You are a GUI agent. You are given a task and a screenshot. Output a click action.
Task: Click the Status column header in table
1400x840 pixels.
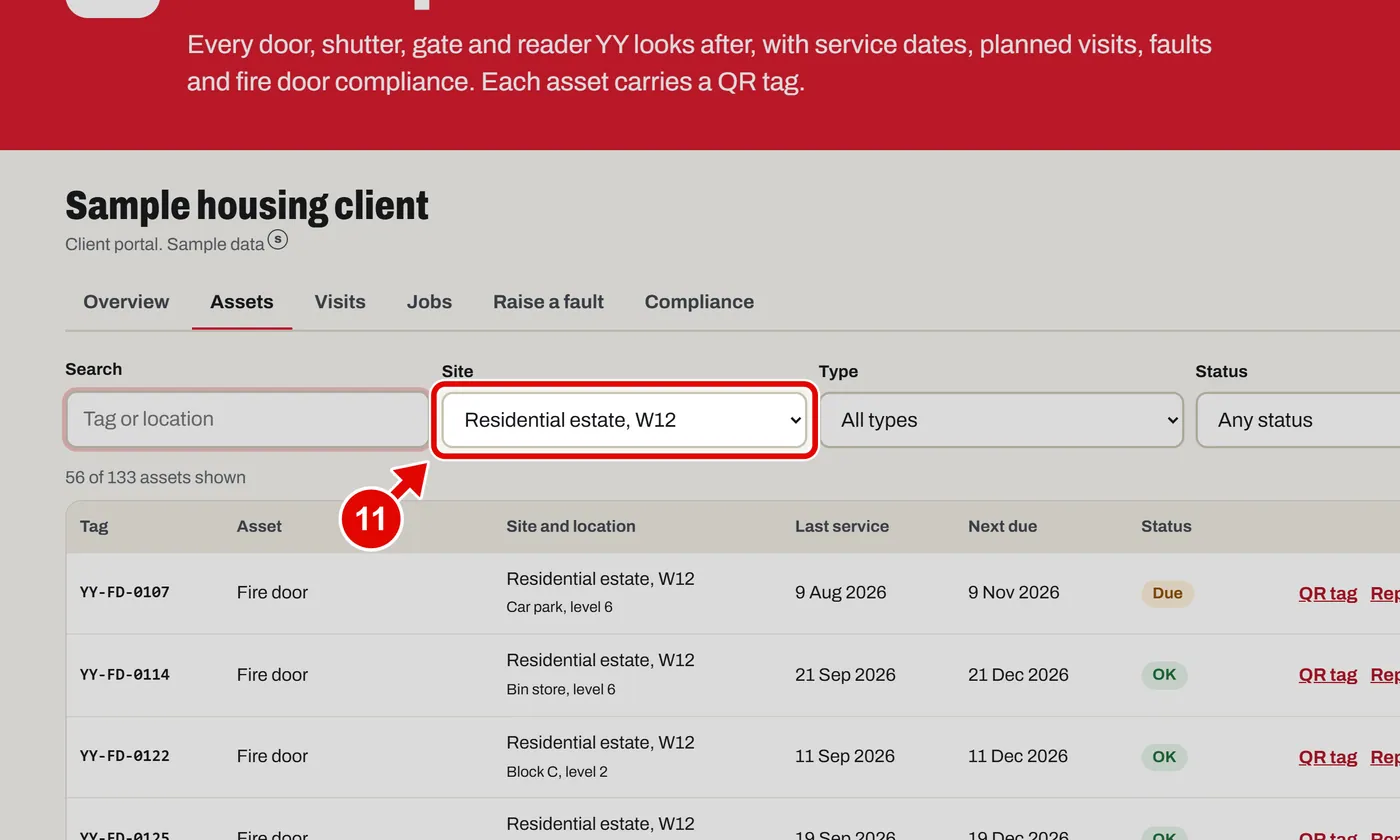tap(1166, 526)
